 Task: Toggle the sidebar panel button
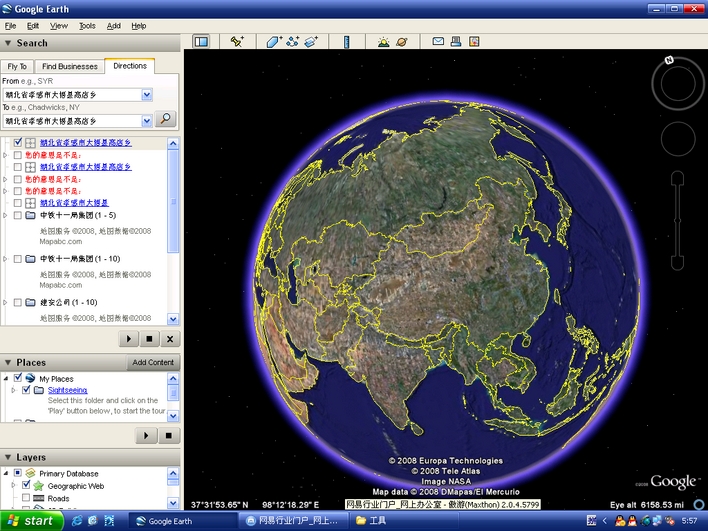pyautogui.click(x=201, y=42)
